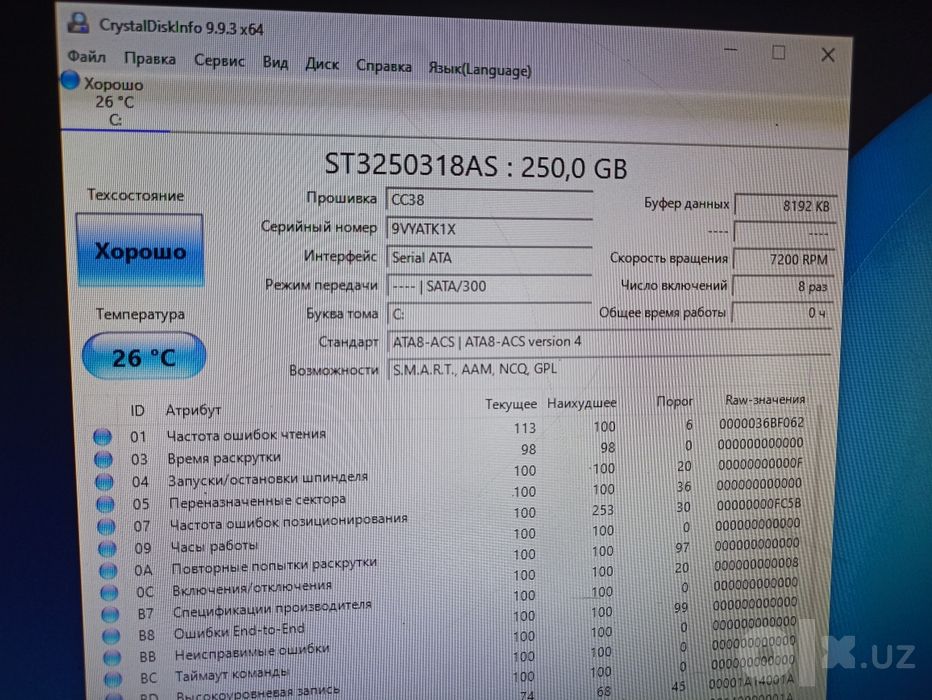Click the Наихудшее column header
Screen dimensions: 932x700
[x=581, y=403]
